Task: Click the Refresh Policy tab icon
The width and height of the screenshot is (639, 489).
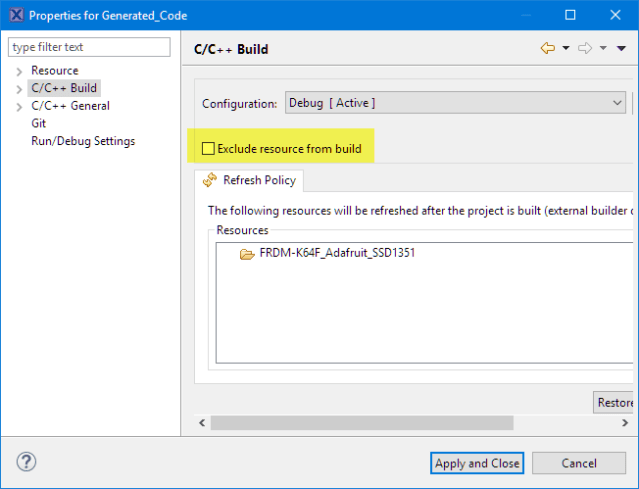Action: click(x=210, y=181)
